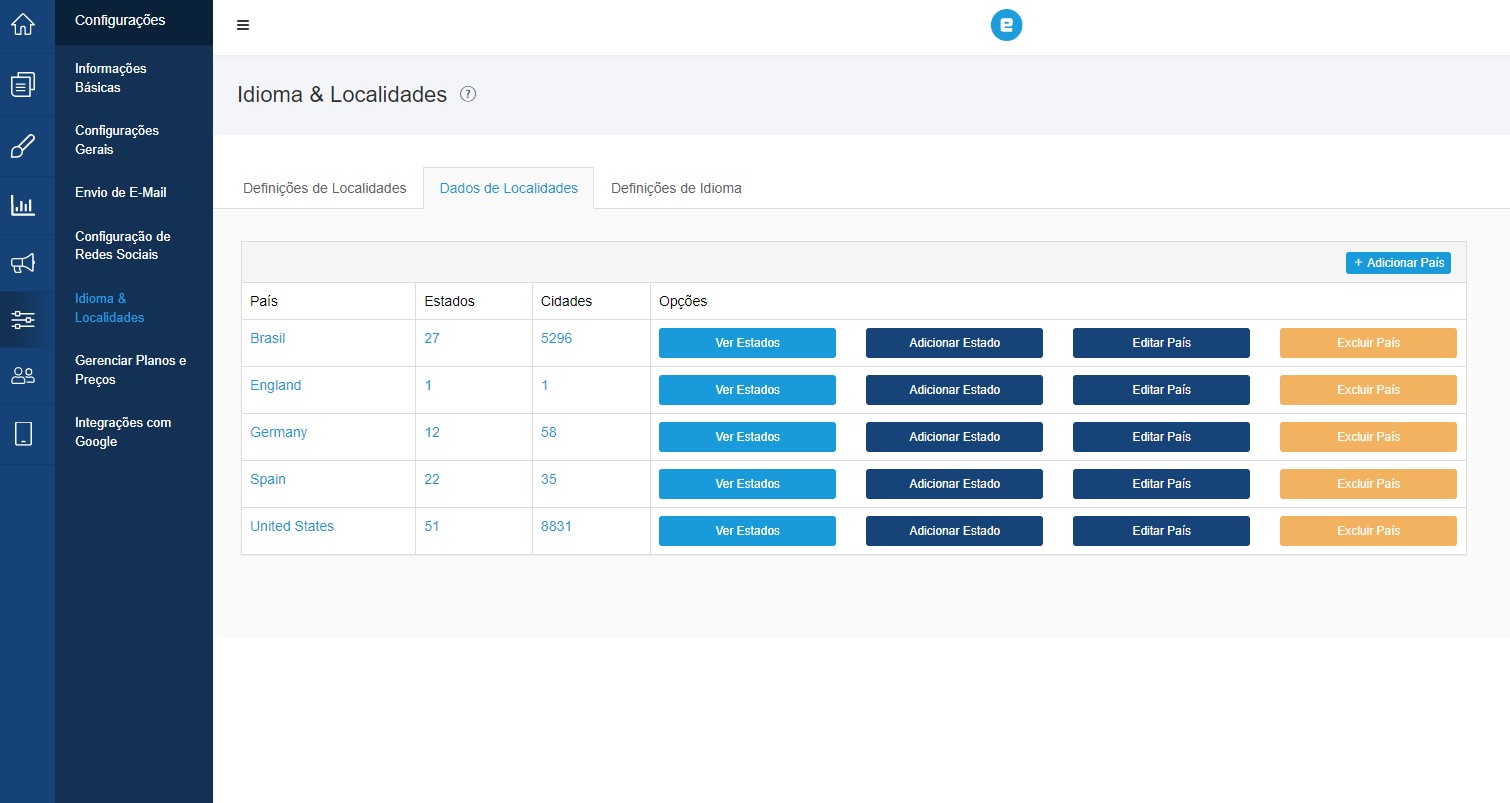1510x803 pixels.
Task: Open the Definições de Localidades tab
Action: click(x=323, y=188)
